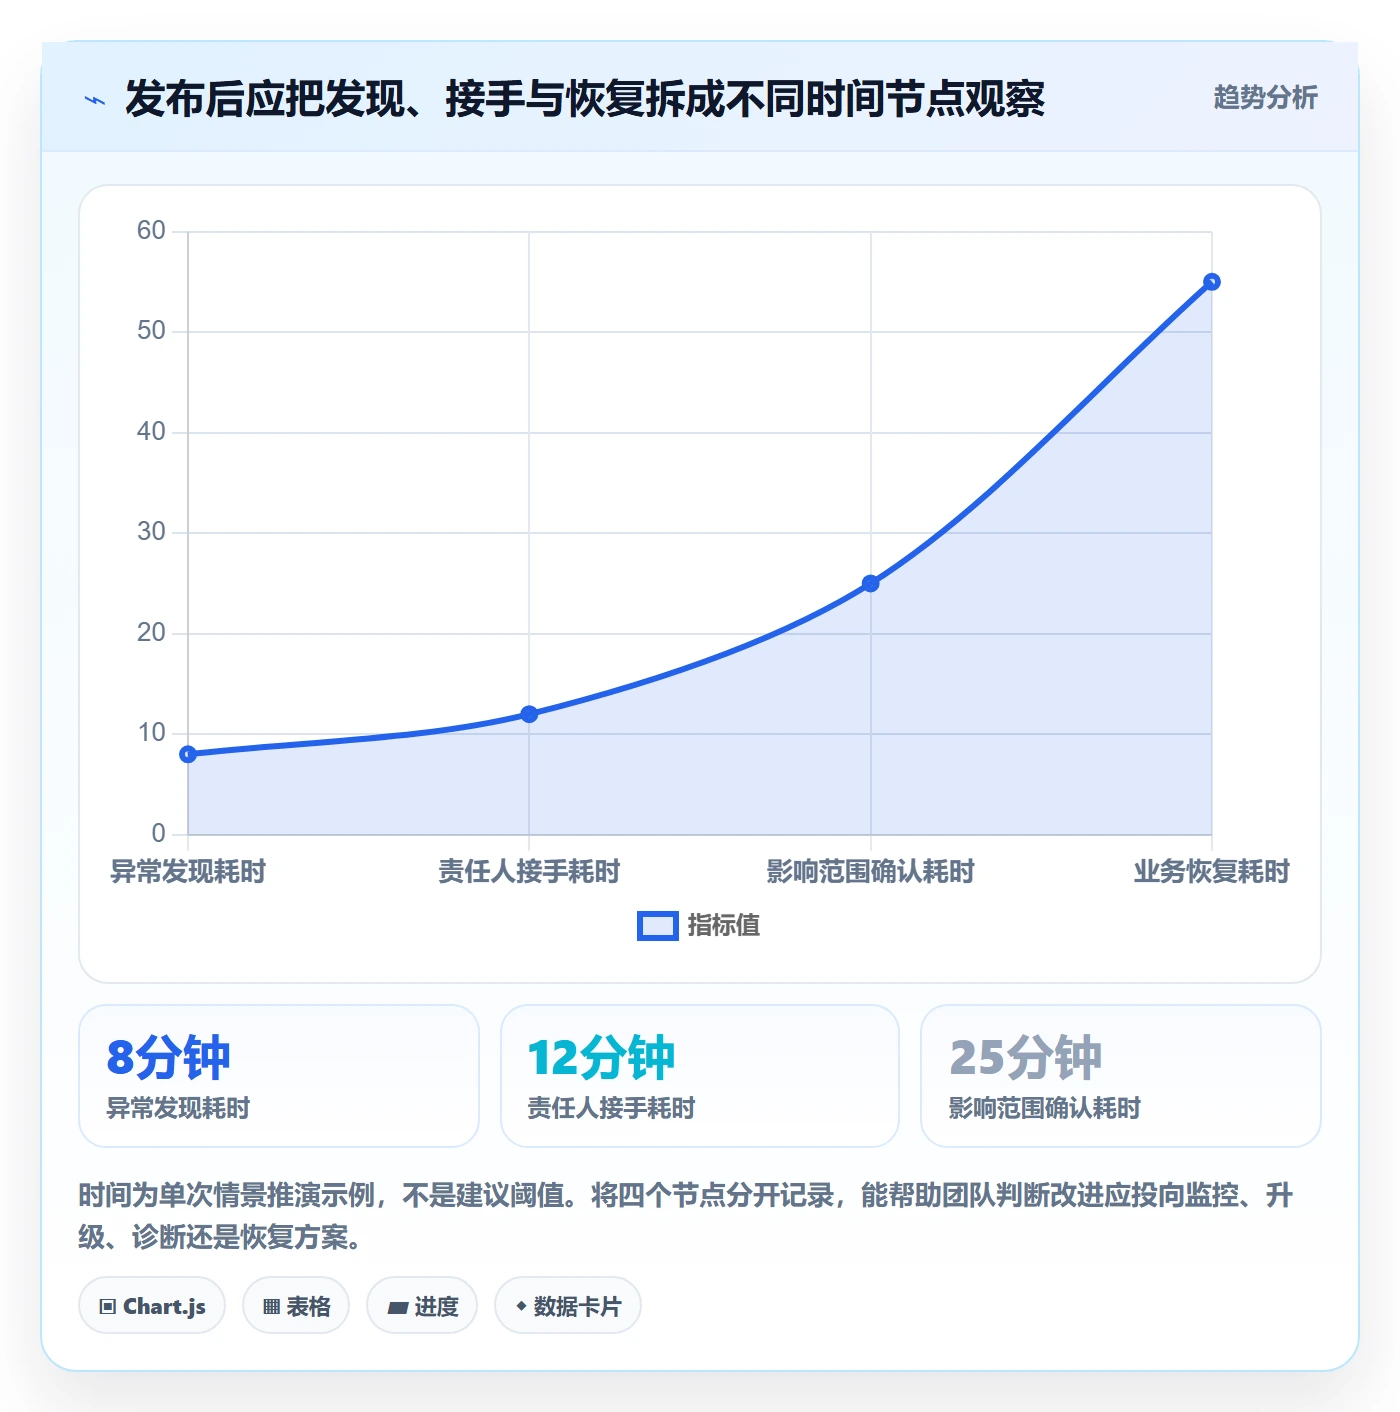Click the Chart.js tag chip

point(152,1305)
